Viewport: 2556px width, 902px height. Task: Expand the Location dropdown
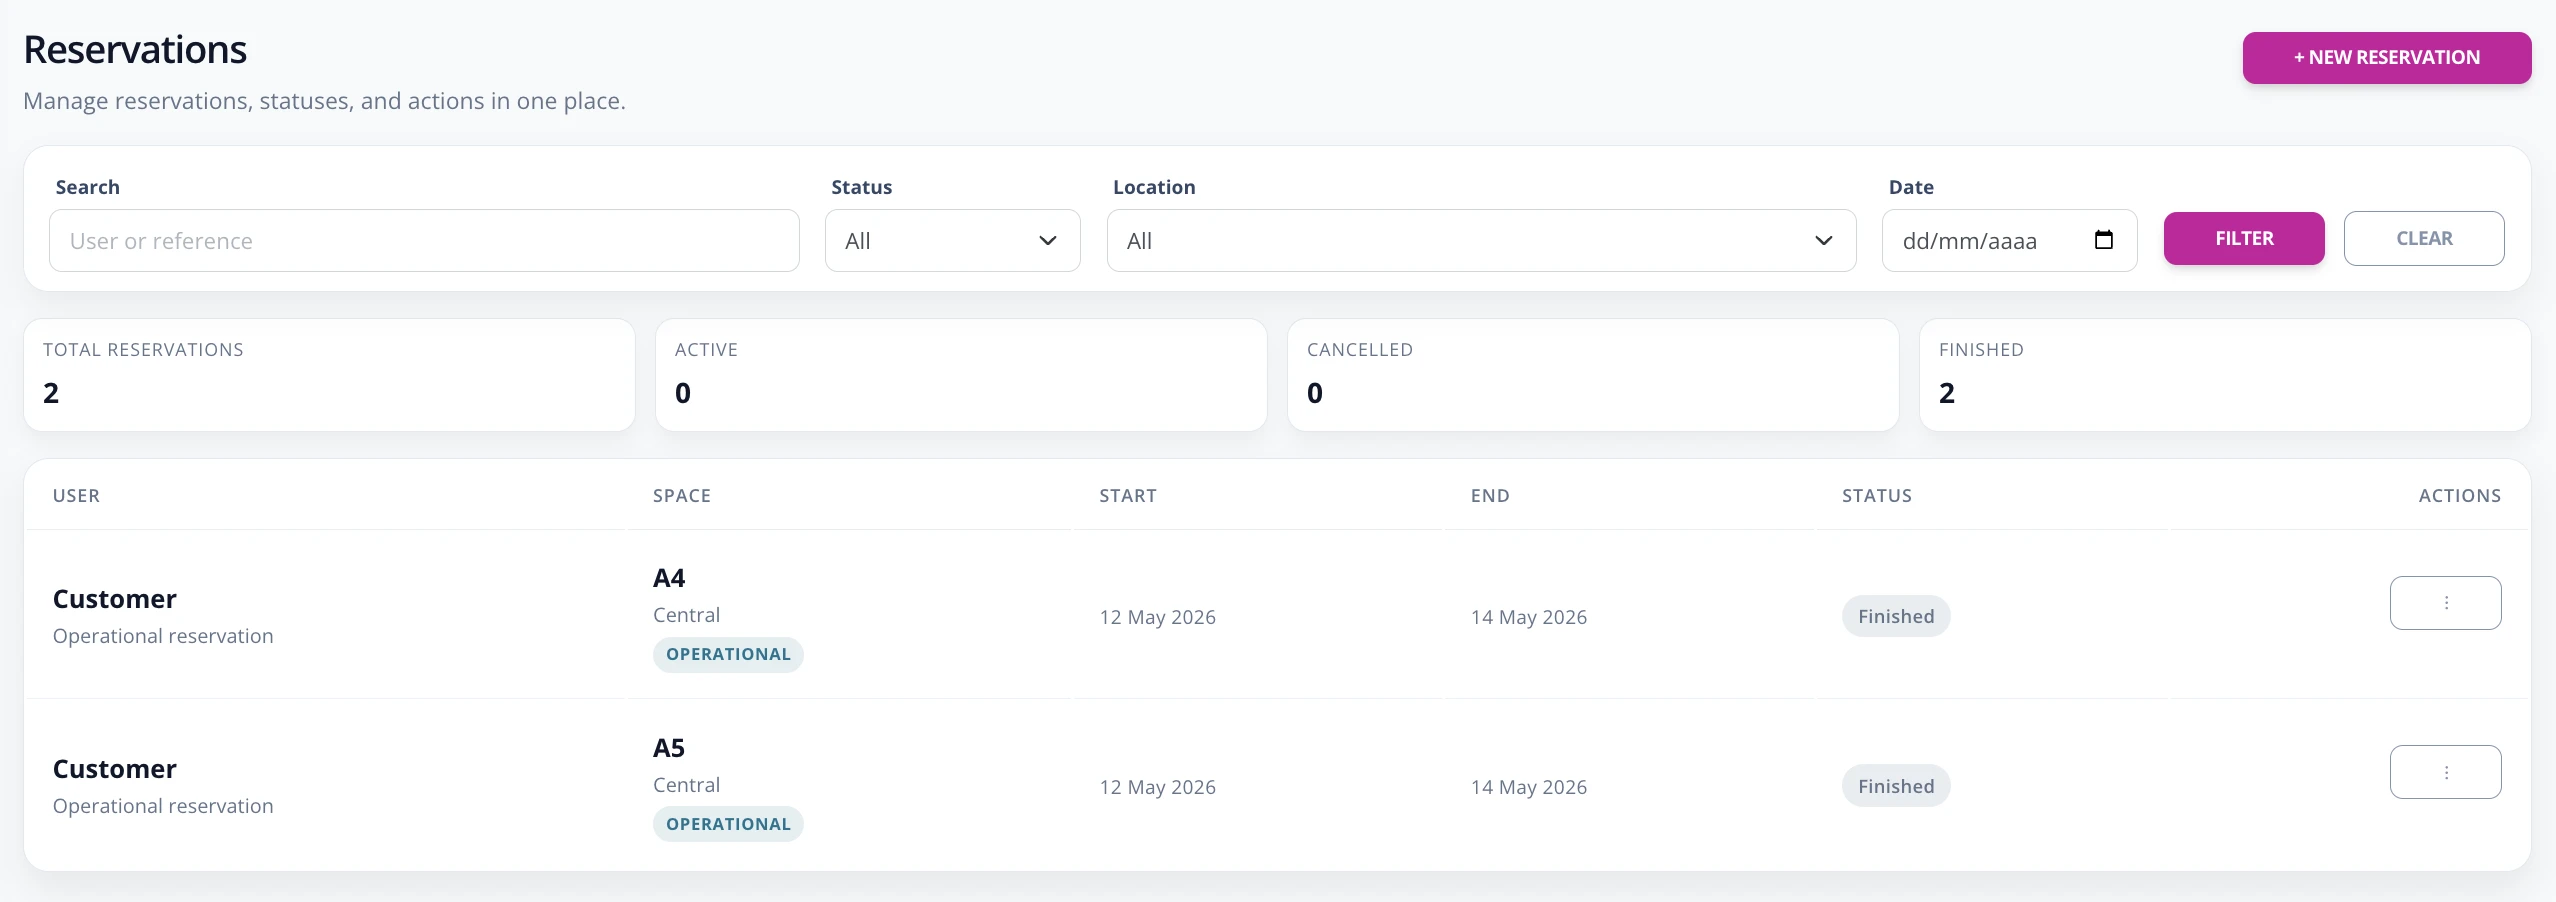[x=1481, y=240]
